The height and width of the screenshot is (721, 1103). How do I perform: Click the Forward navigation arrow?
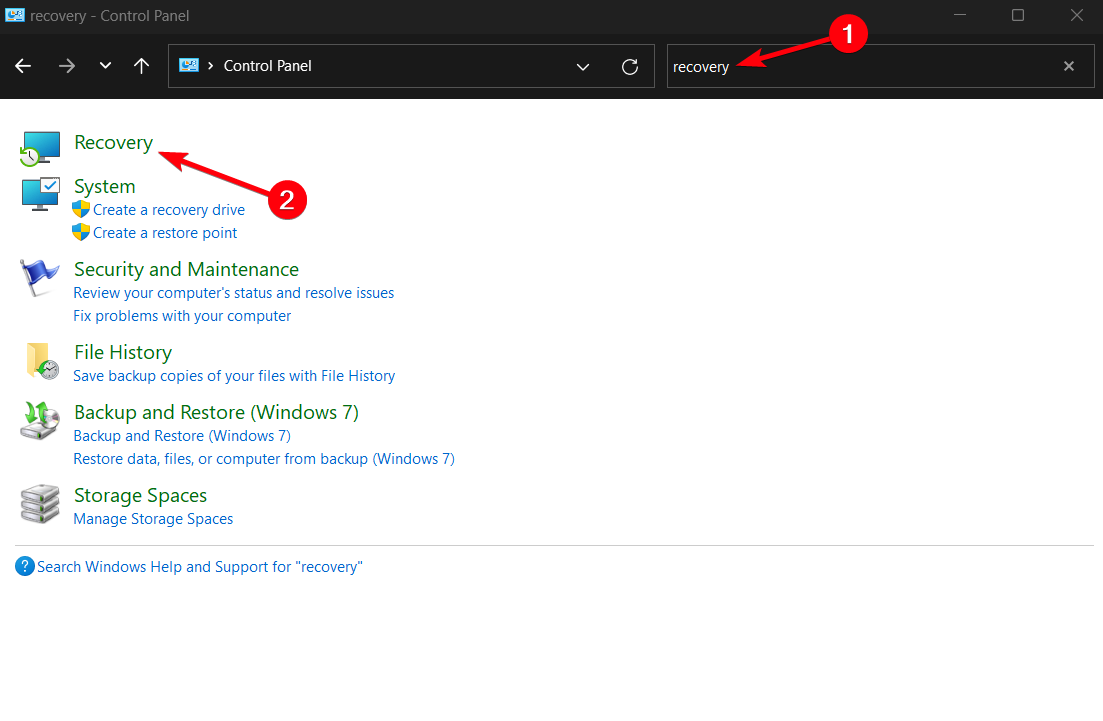[67, 66]
